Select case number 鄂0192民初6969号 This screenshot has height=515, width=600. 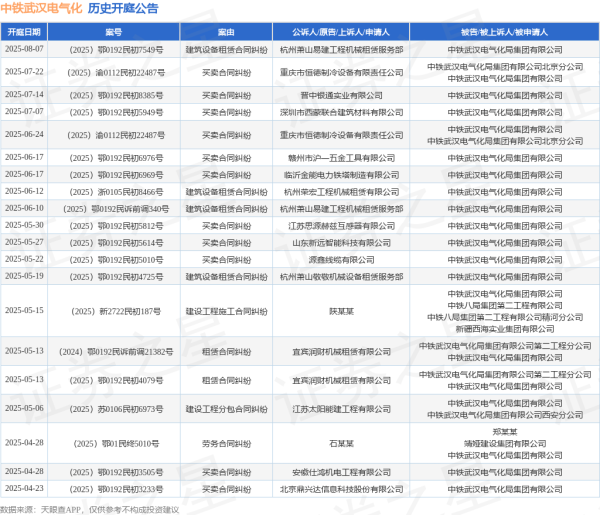116,175
